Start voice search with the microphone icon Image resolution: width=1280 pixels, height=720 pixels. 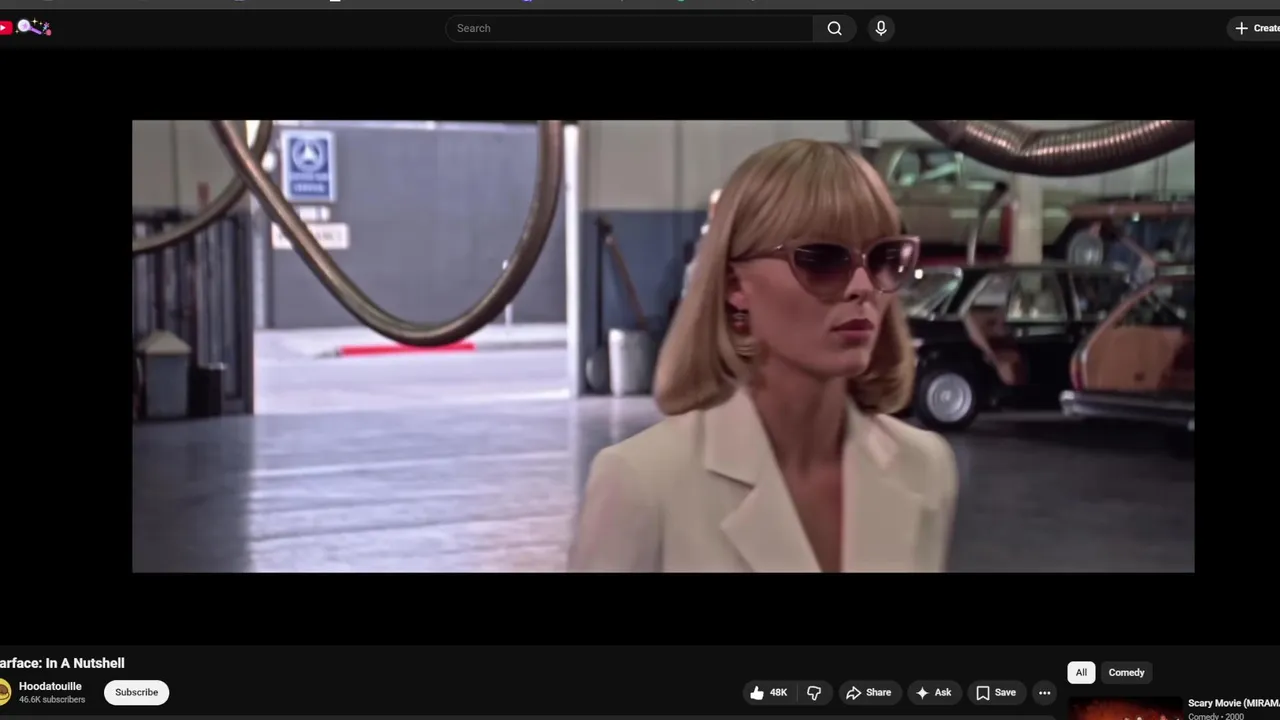coord(881,28)
